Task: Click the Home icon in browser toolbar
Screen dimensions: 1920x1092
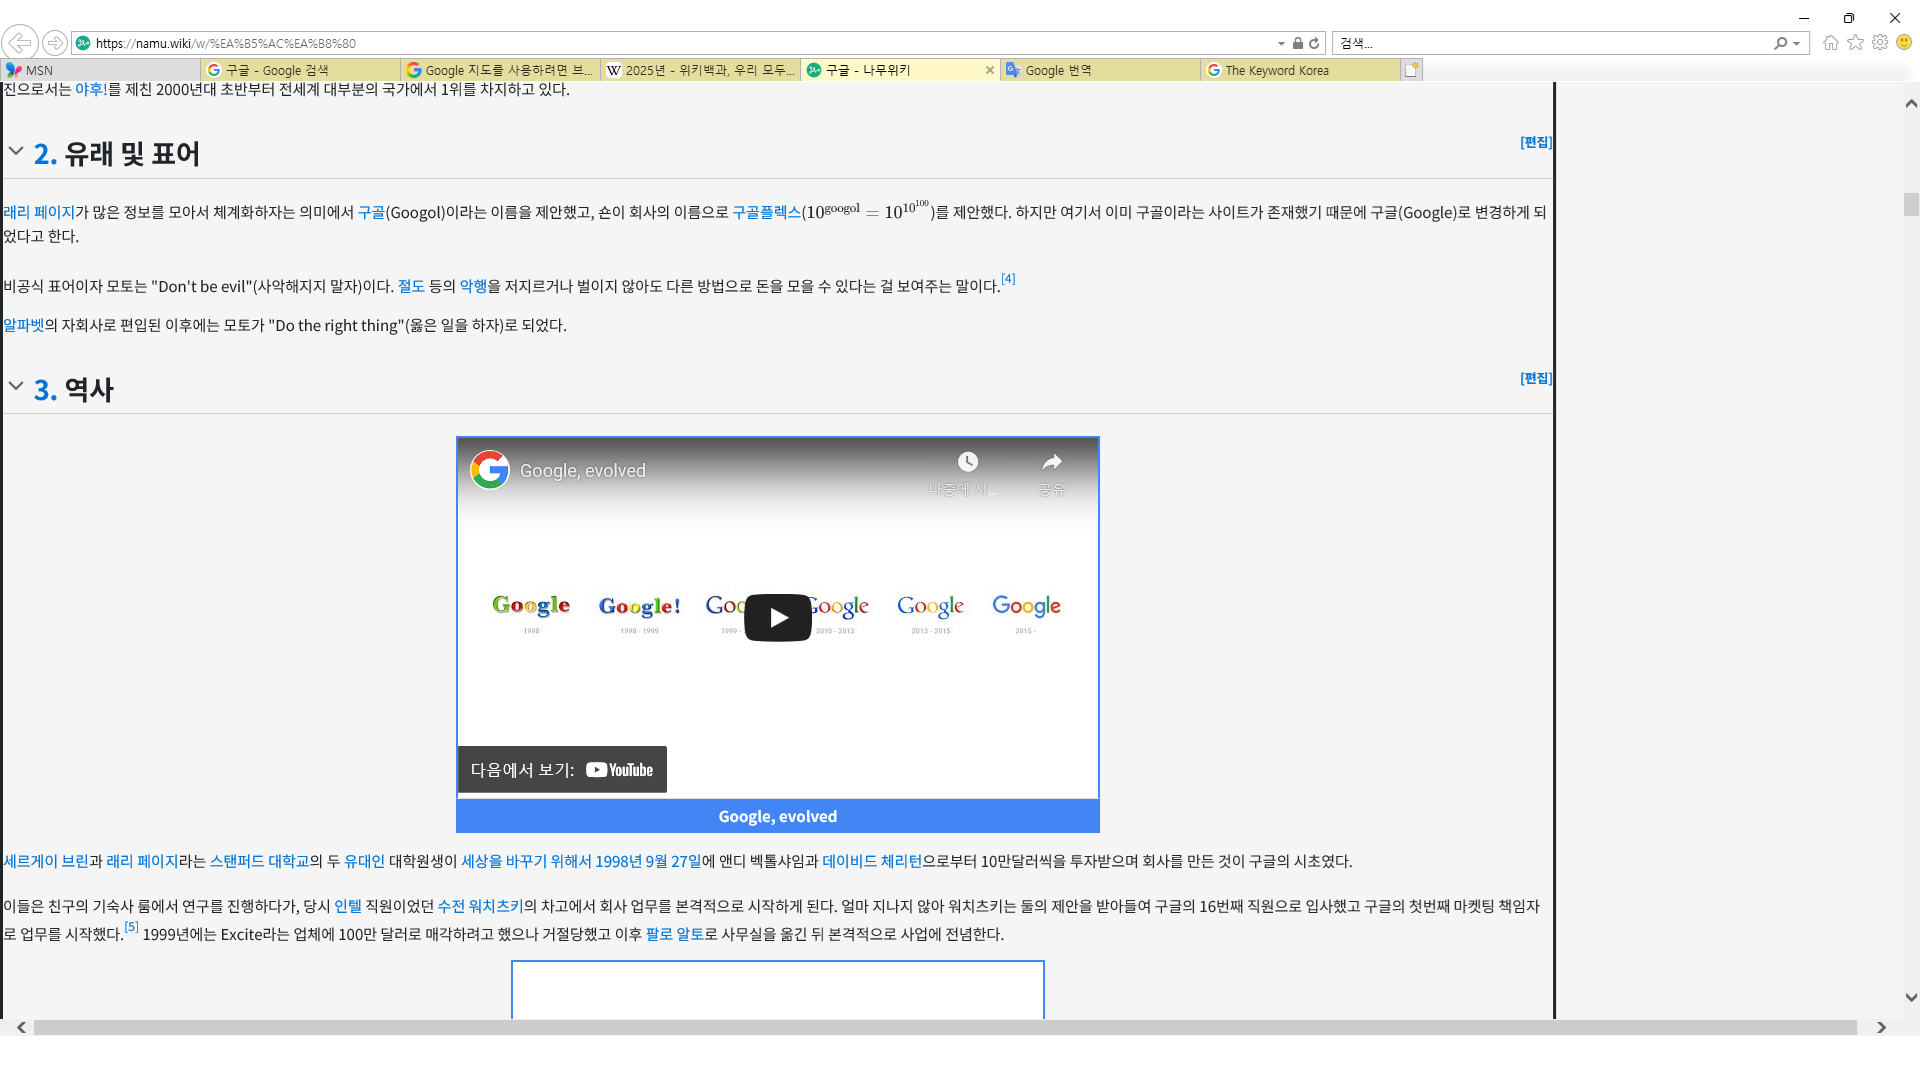Action: coord(1830,43)
